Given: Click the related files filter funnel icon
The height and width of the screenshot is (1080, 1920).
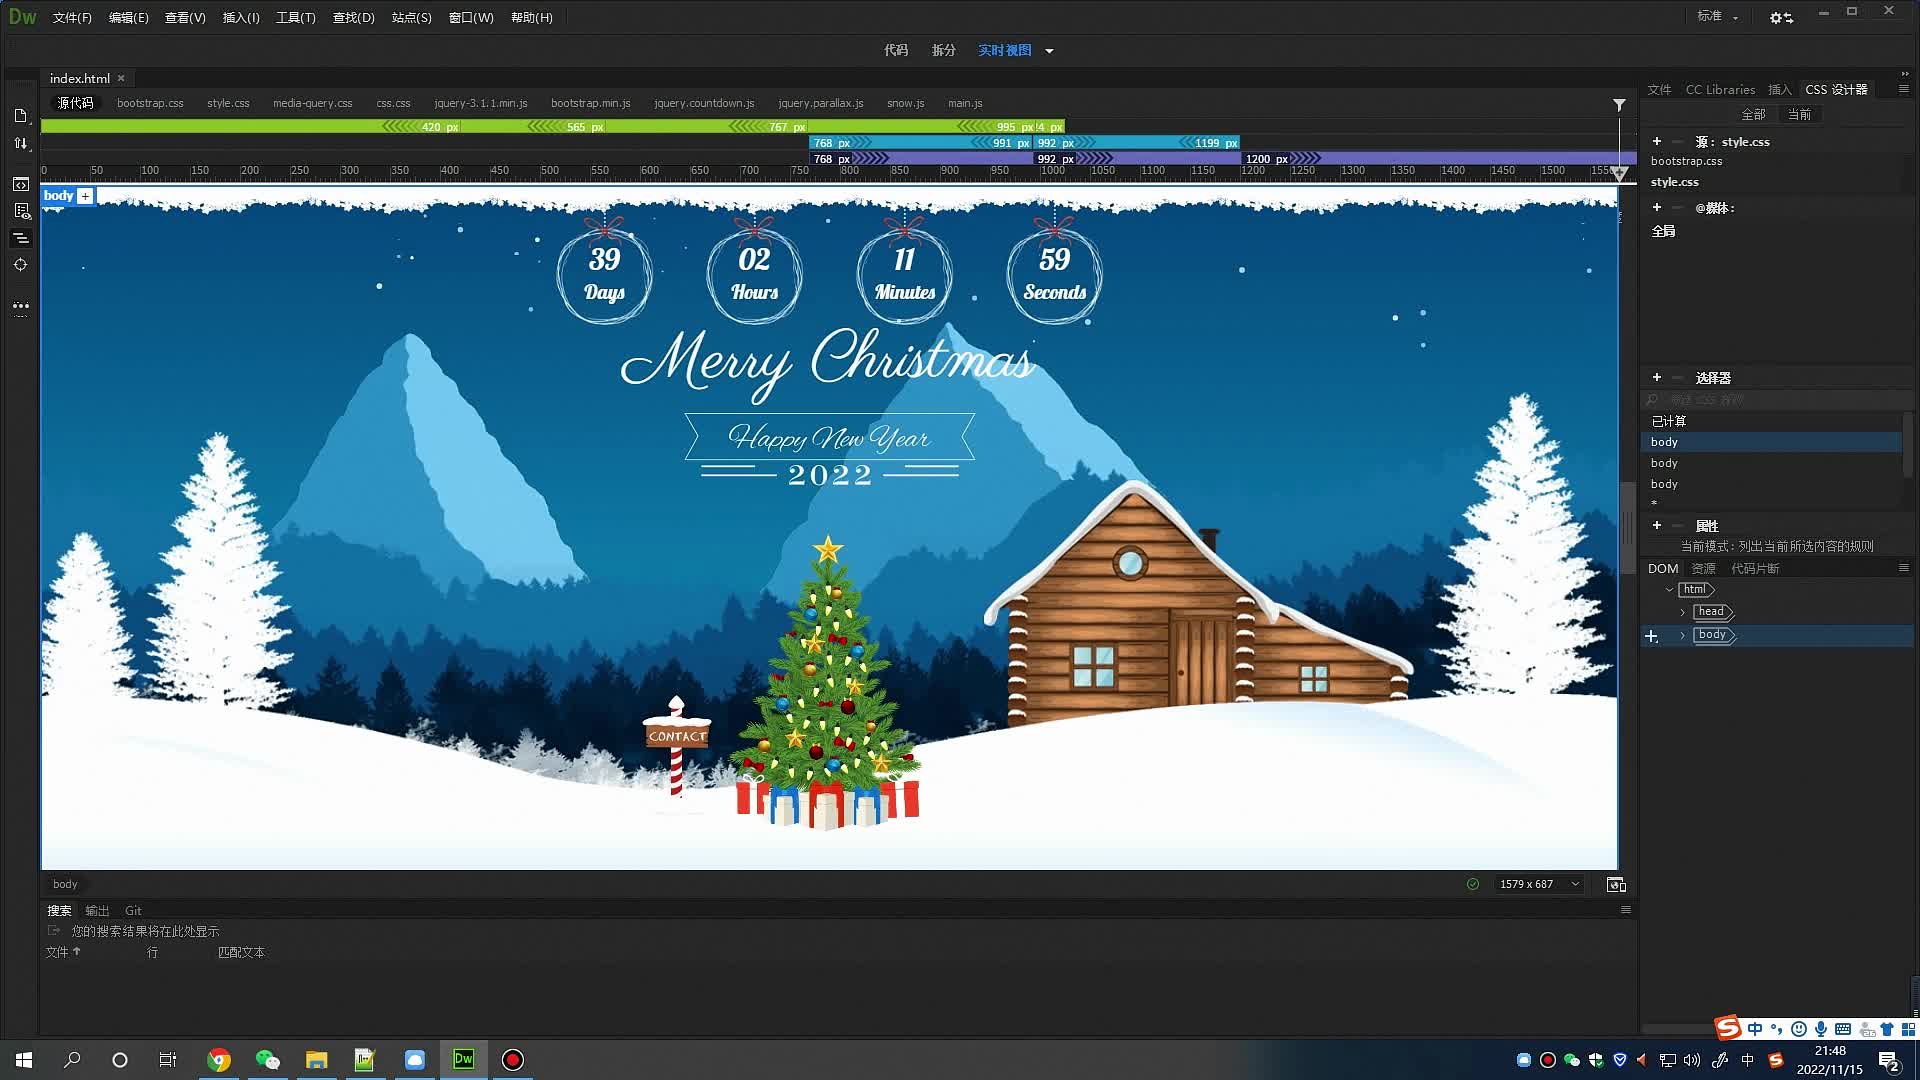Looking at the screenshot, I should tap(1619, 105).
